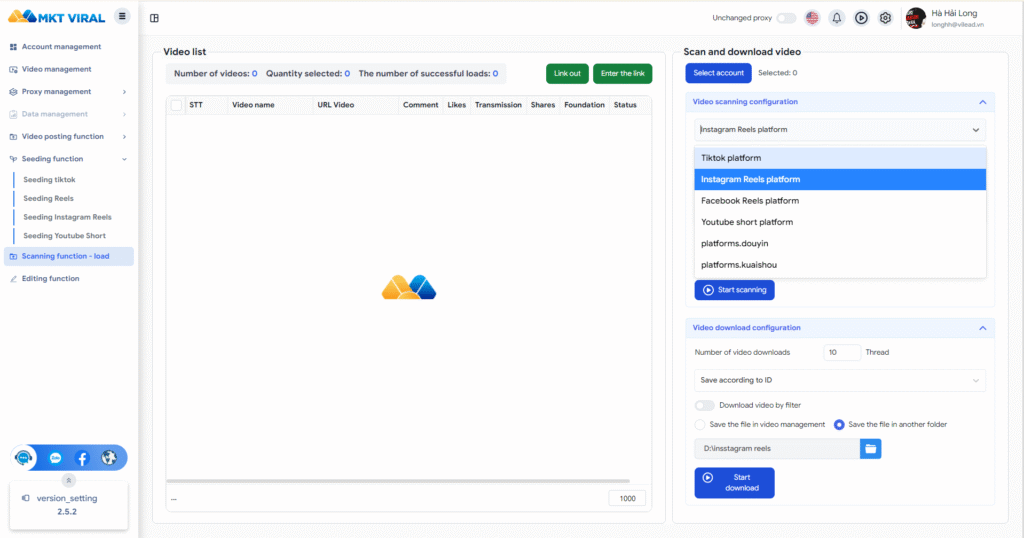The width and height of the screenshot is (1024, 538).
Task: Click Video management sidebar icon
Action: pyautogui.click(x=13, y=69)
